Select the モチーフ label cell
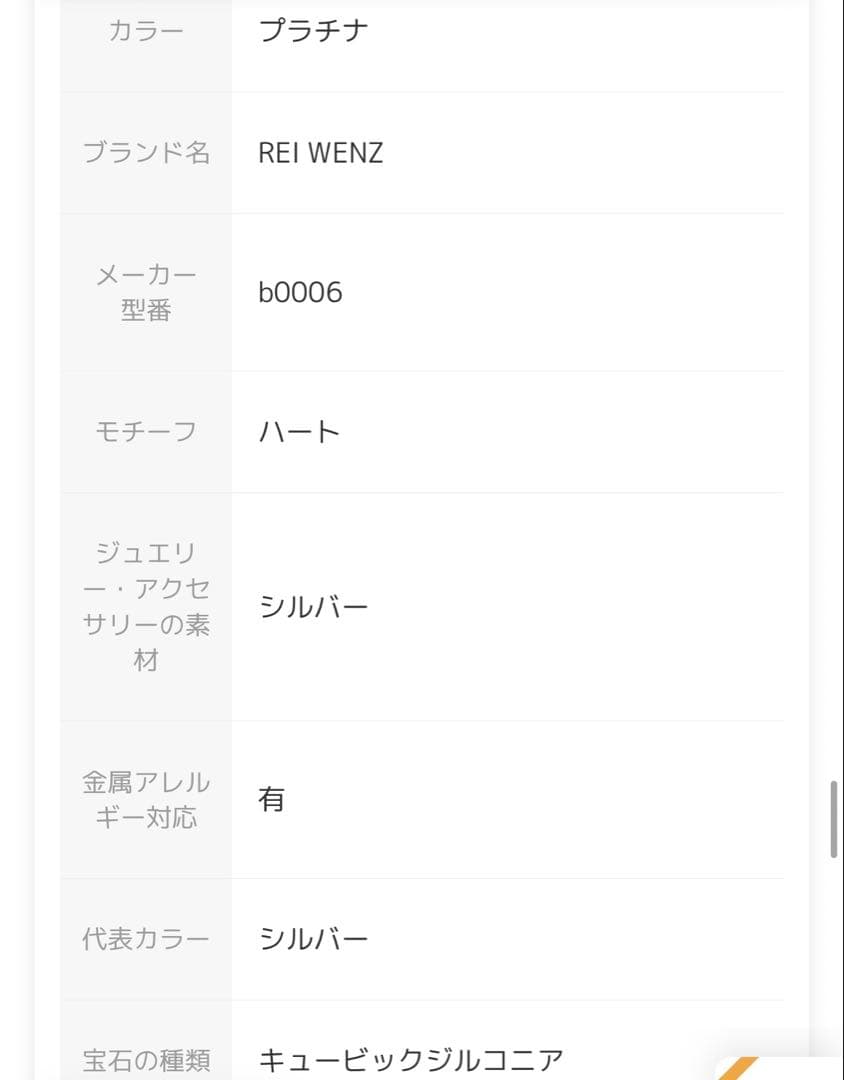Image resolution: width=844 pixels, height=1080 pixels. coord(146,432)
